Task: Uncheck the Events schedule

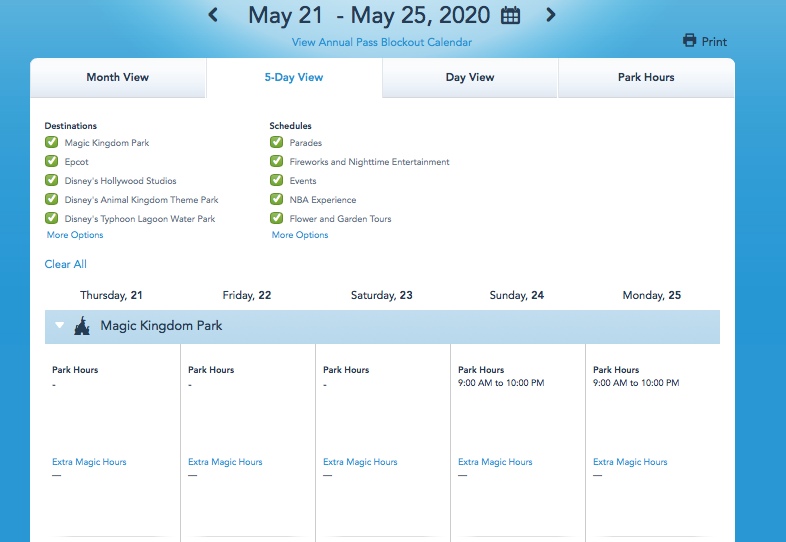Action: tap(276, 180)
